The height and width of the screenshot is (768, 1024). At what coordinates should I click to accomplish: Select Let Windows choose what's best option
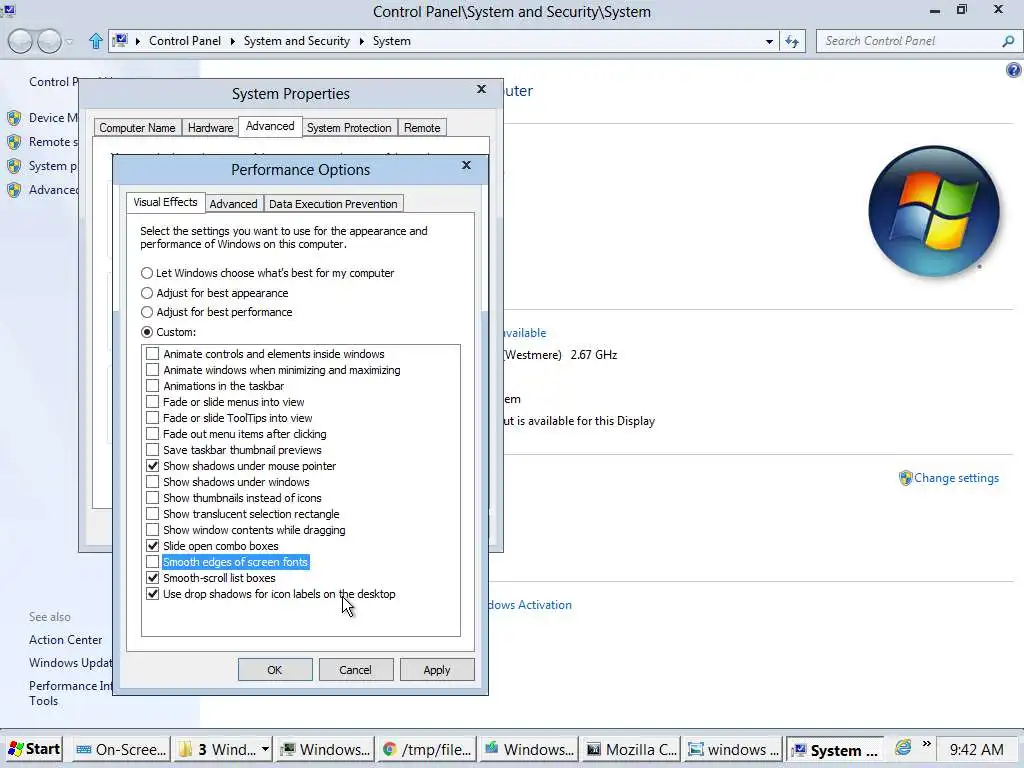267,273
